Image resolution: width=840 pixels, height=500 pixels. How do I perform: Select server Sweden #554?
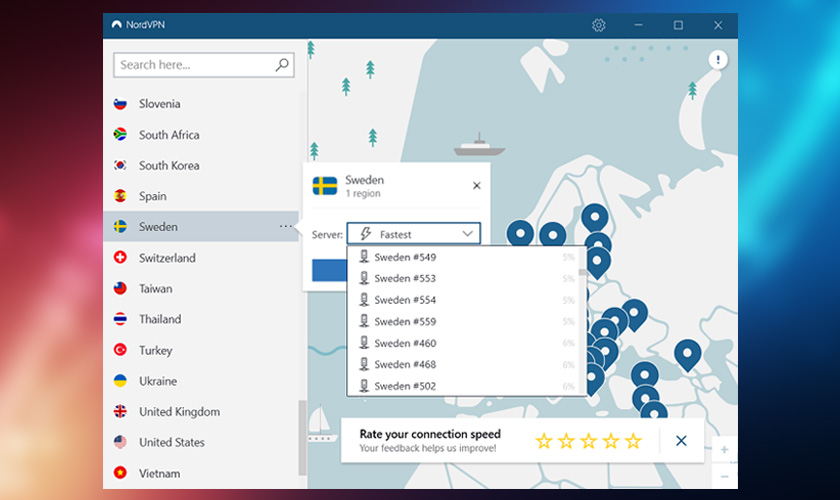[x=463, y=300]
